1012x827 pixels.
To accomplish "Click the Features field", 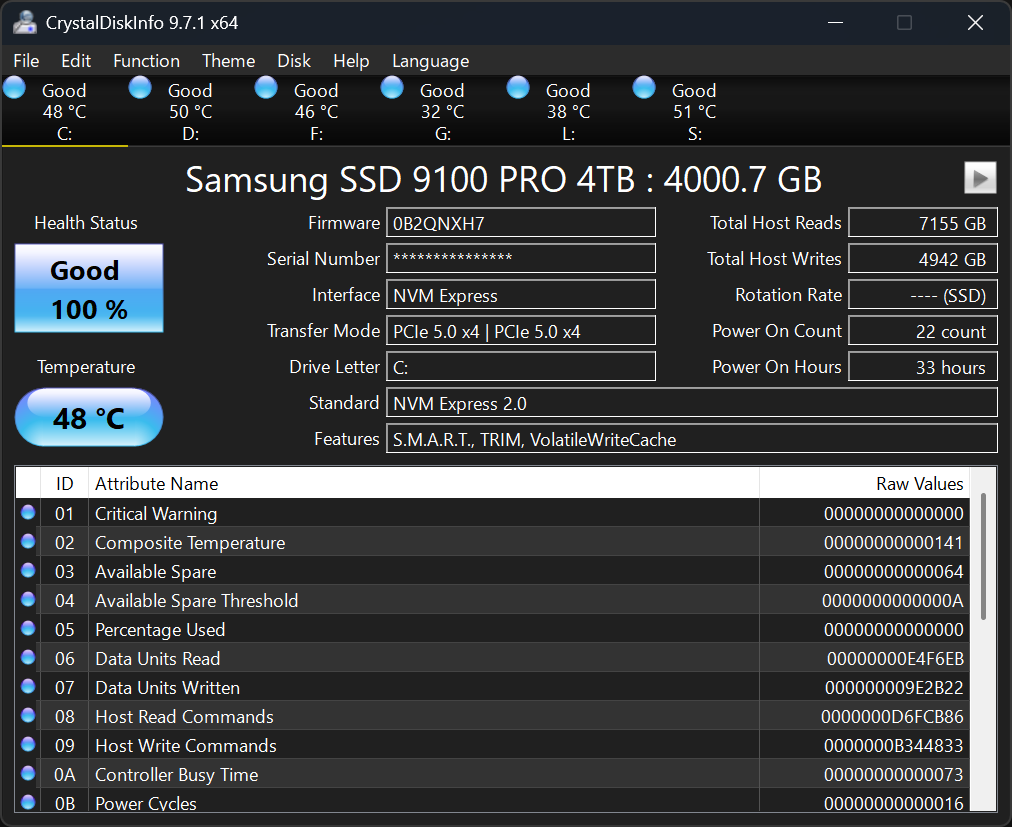I will (x=692, y=439).
